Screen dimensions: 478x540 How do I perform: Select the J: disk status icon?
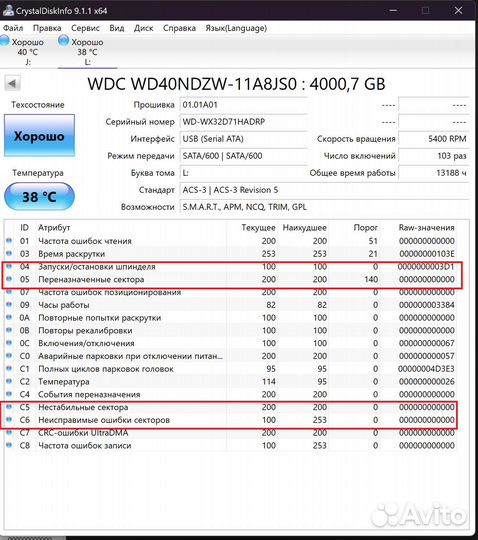click(x=5, y=41)
